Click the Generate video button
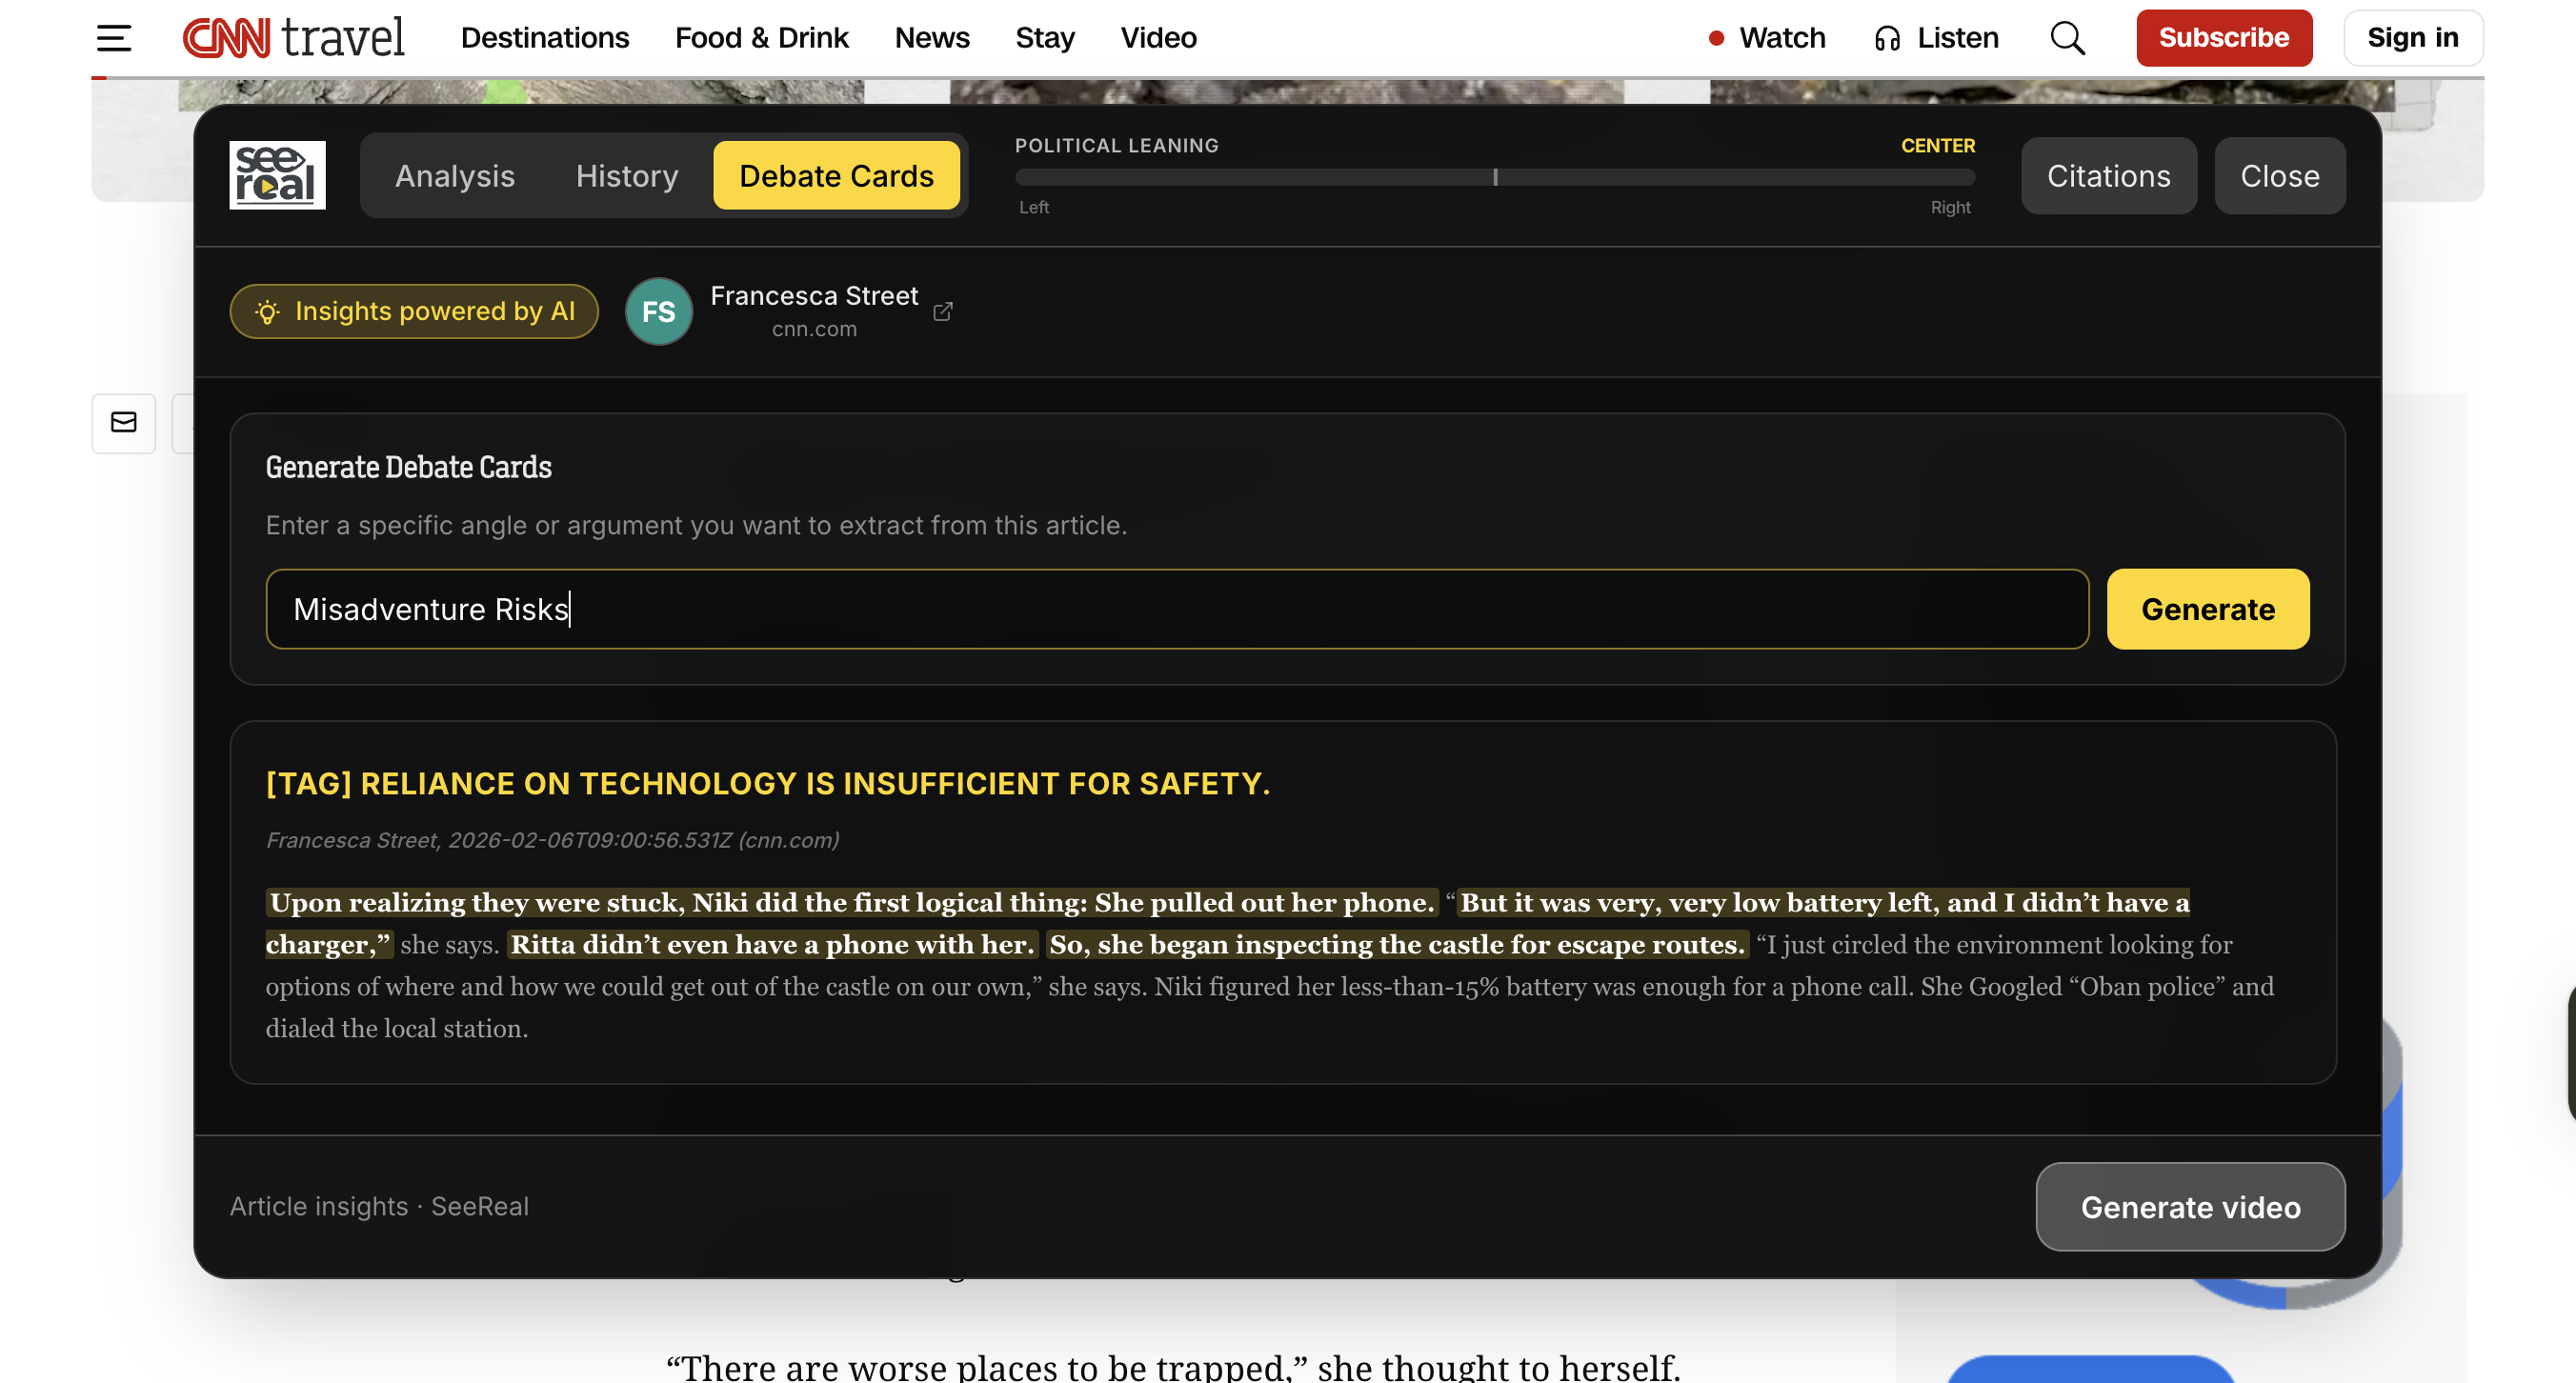The width and height of the screenshot is (2576, 1383). tap(2190, 1206)
